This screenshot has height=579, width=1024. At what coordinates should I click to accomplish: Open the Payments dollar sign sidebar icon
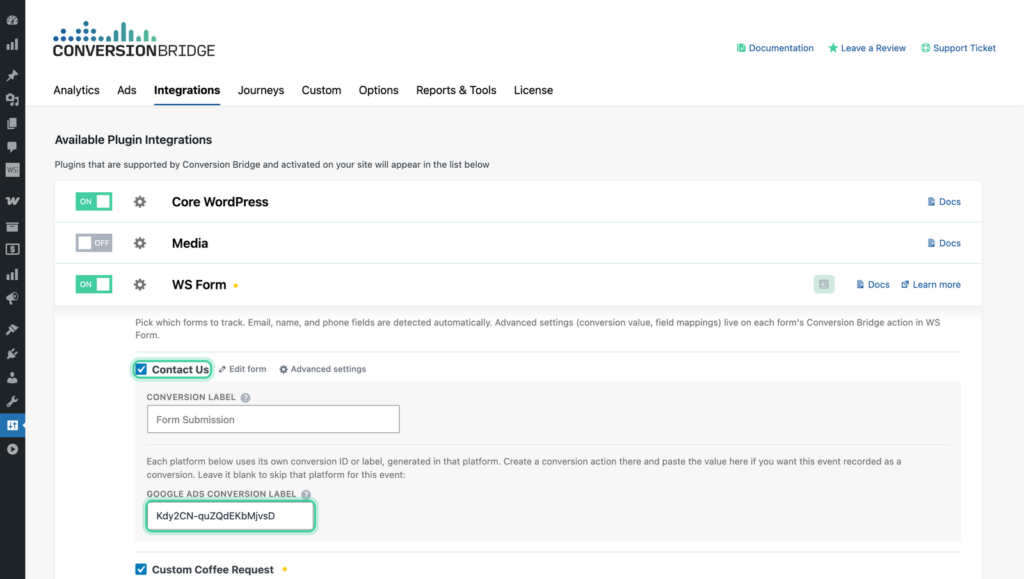(12, 249)
